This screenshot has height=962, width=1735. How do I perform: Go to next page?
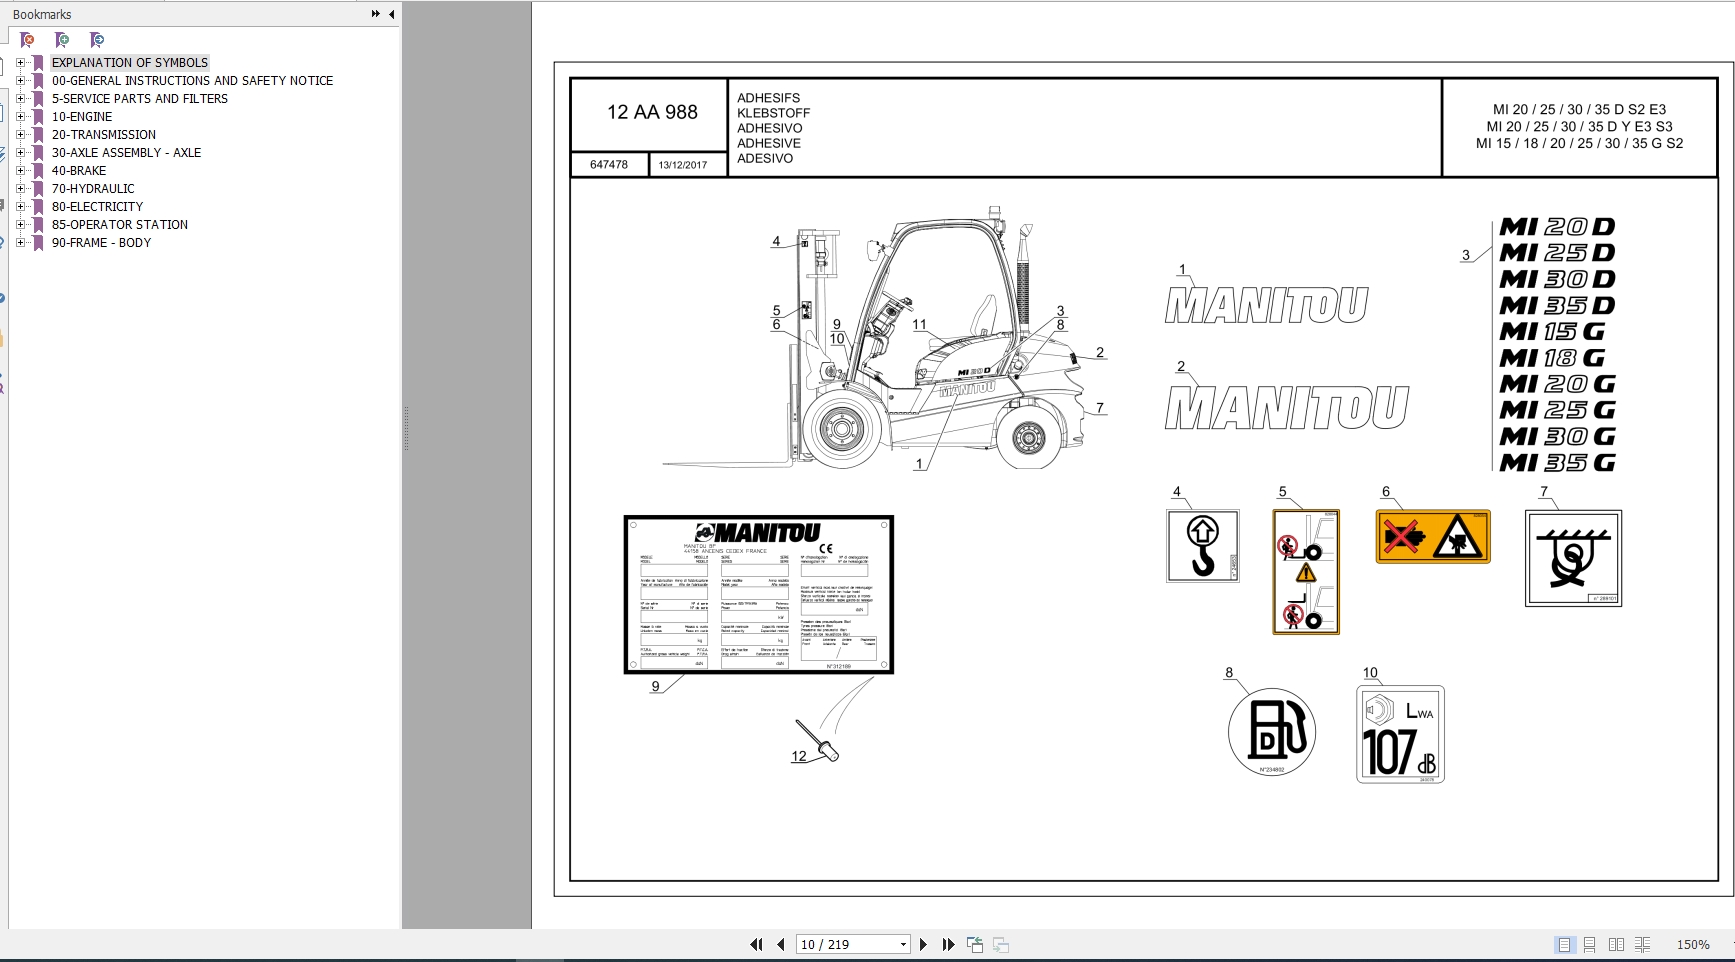click(923, 944)
